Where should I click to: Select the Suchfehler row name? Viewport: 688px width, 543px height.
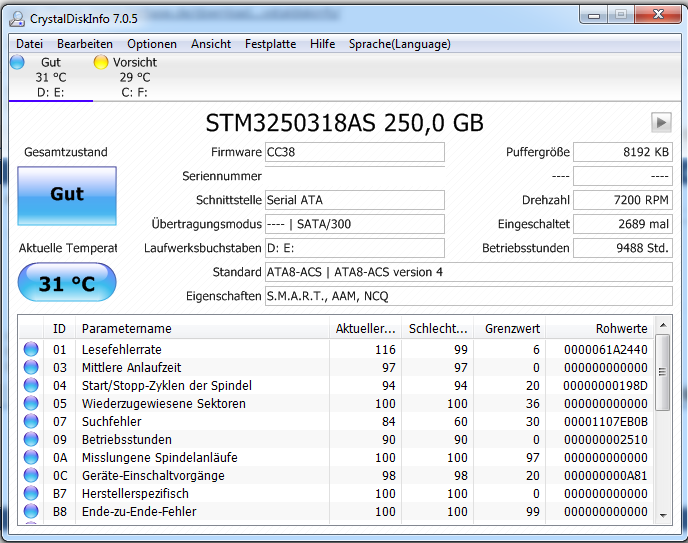click(x=111, y=422)
